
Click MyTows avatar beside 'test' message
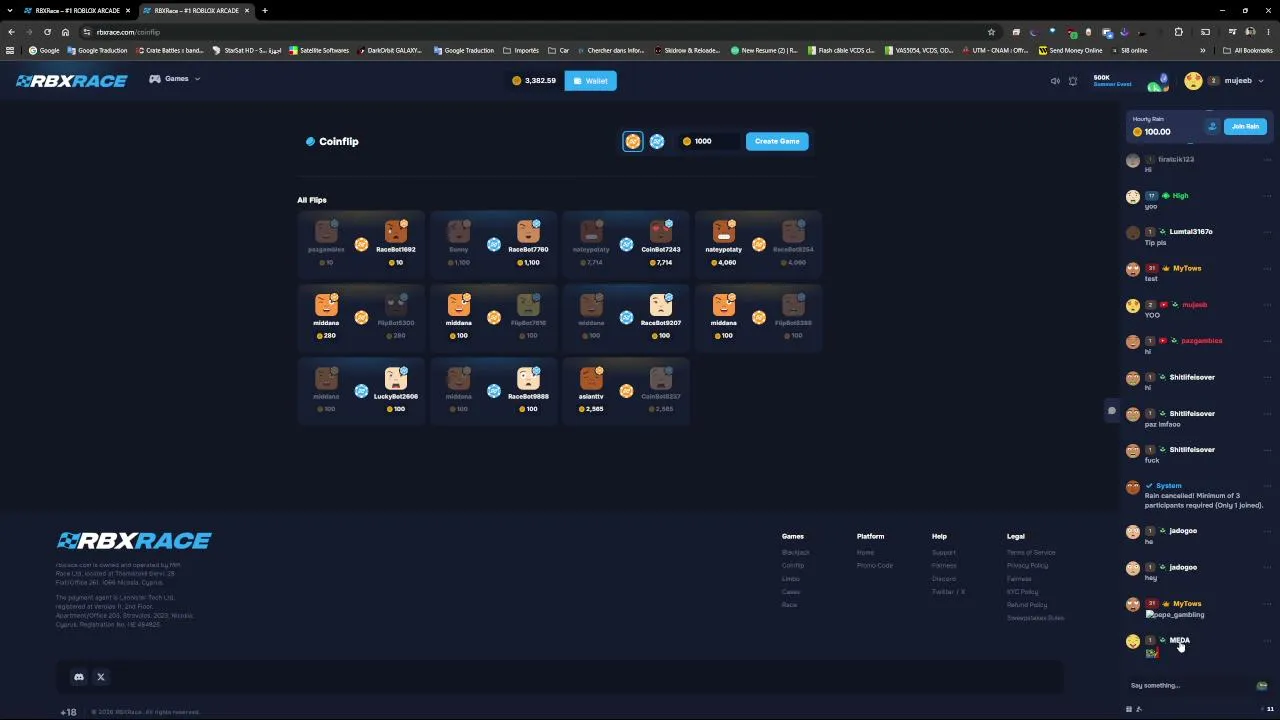click(1133, 270)
